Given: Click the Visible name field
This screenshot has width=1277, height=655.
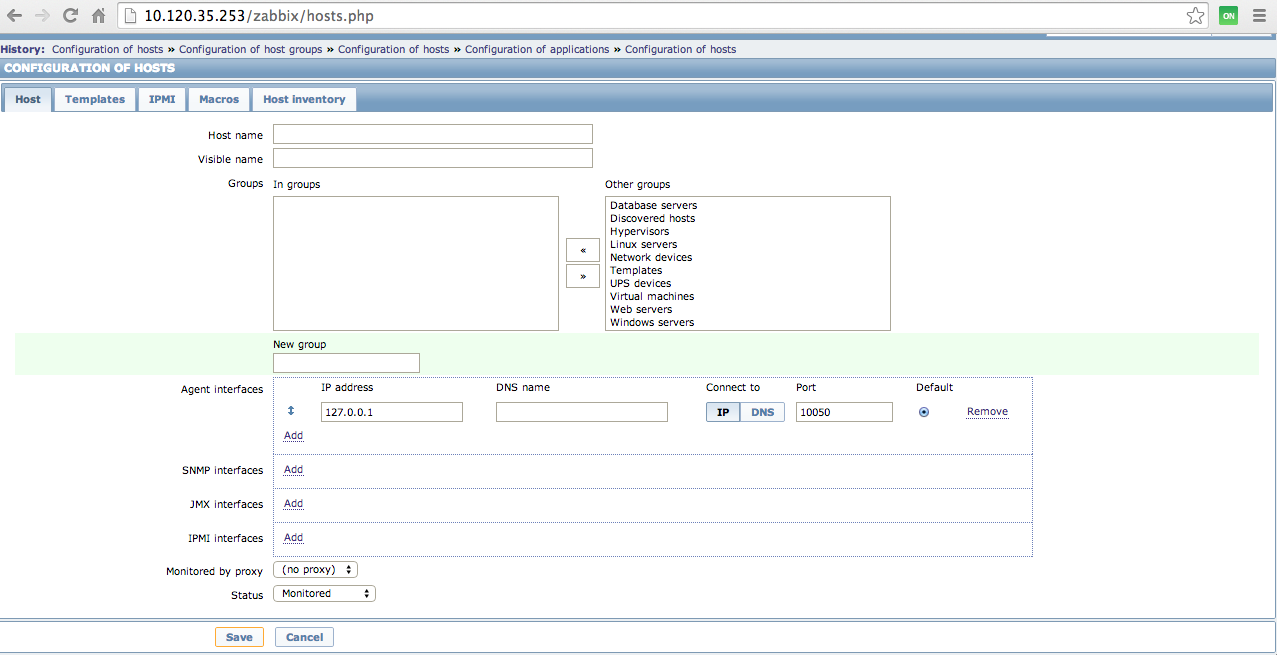Looking at the screenshot, I should pyautogui.click(x=433, y=158).
